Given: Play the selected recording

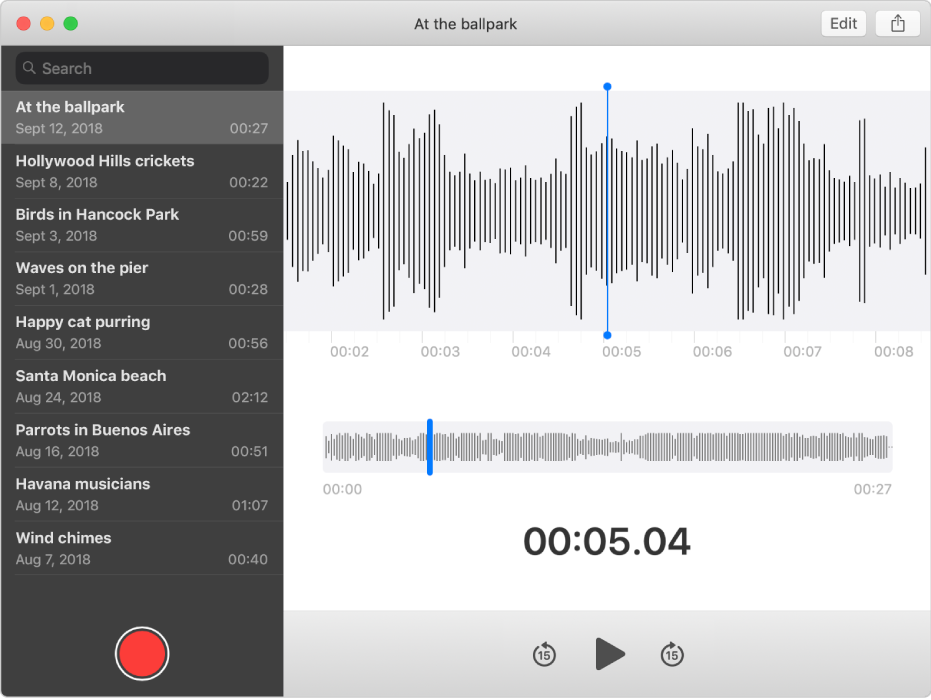Looking at the screenshot, I should coord(609,655).
